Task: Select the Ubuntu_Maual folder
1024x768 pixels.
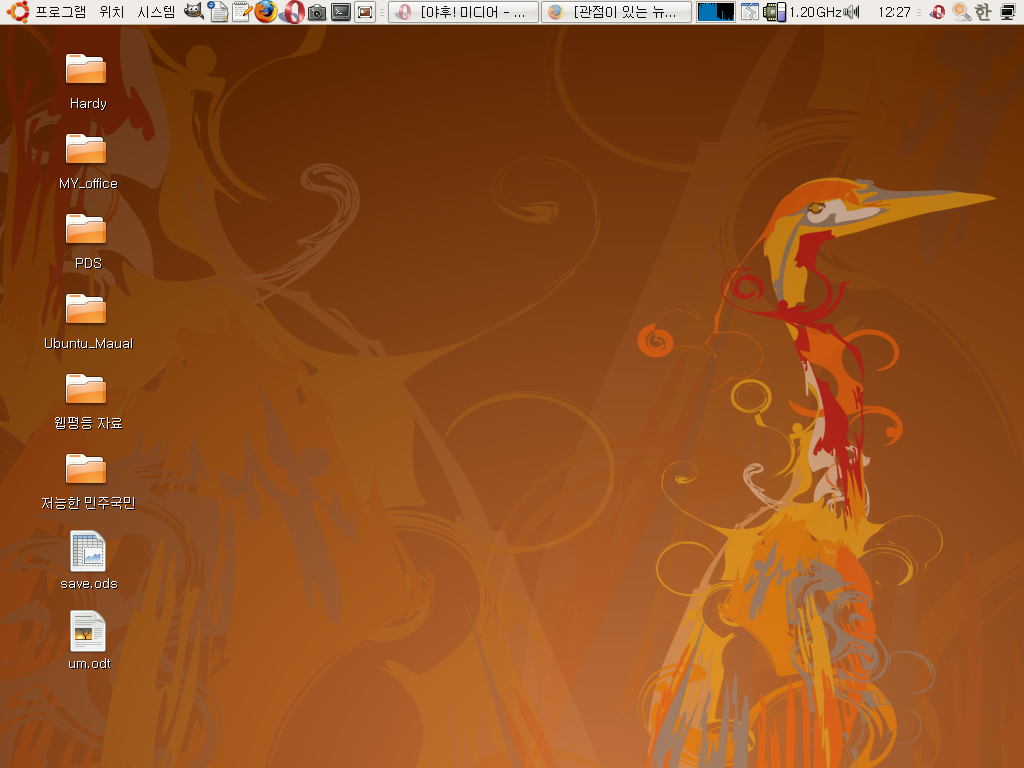Action: 88,321
